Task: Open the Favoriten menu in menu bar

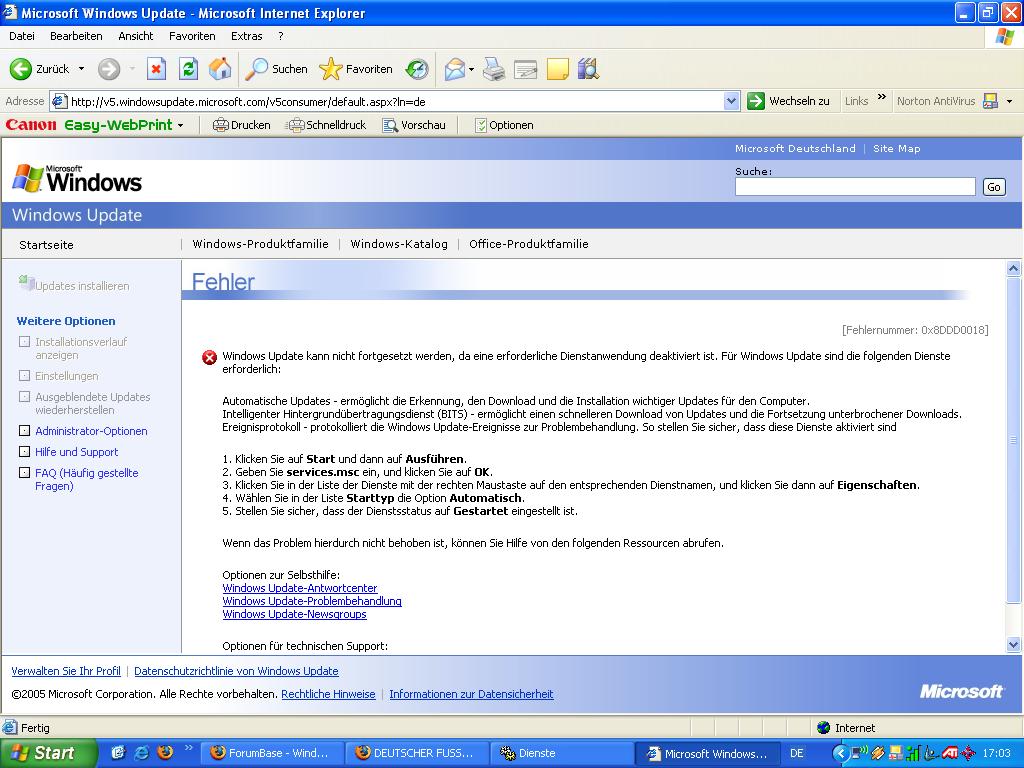Action: (x=192, y=36)
